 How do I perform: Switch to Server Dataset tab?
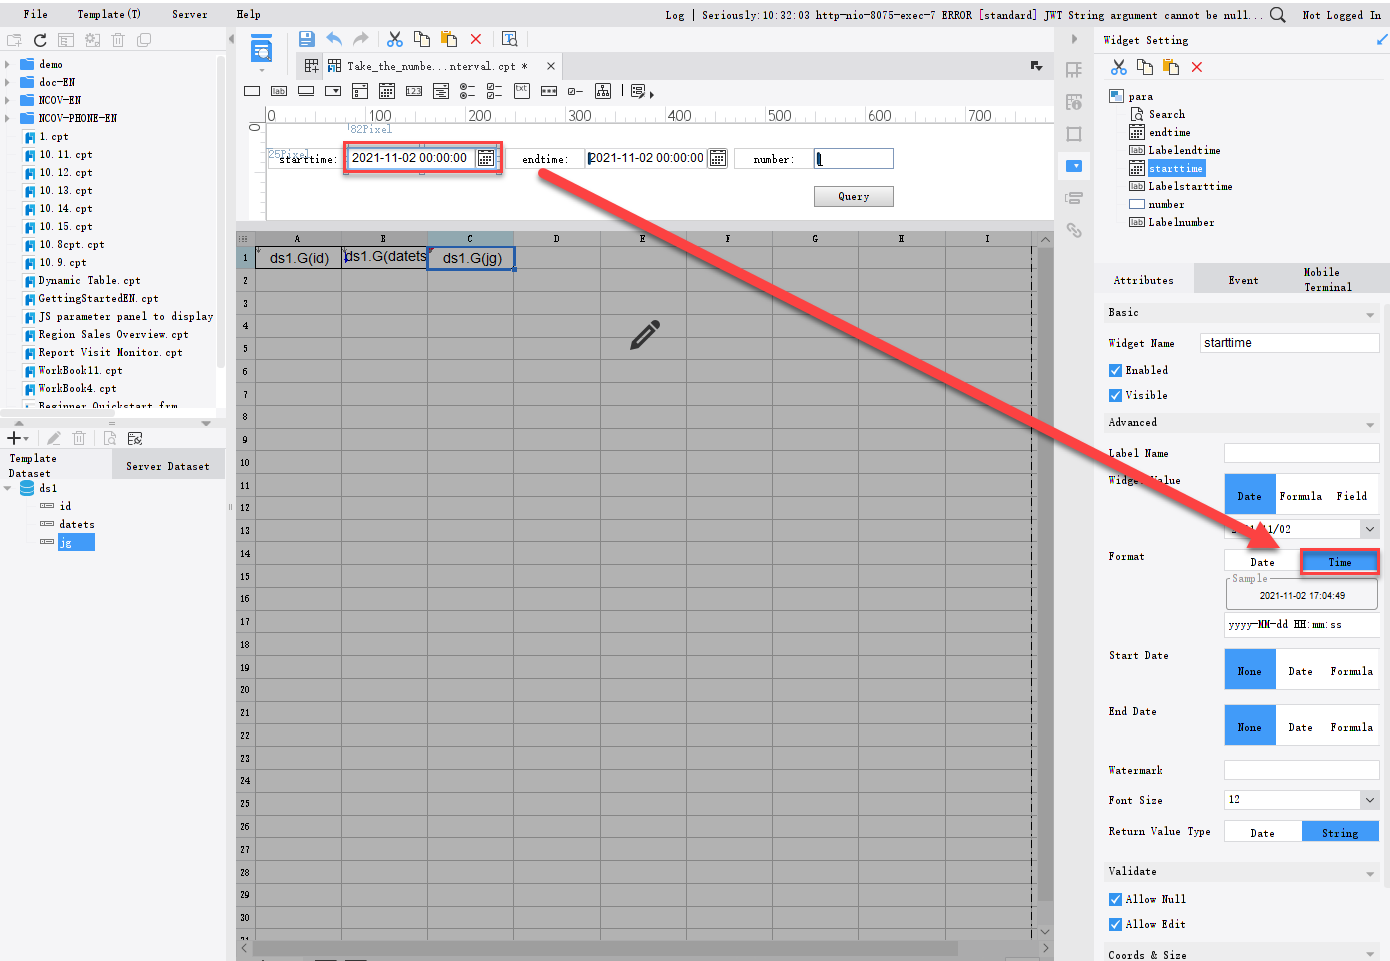click(x=168, y=466)
